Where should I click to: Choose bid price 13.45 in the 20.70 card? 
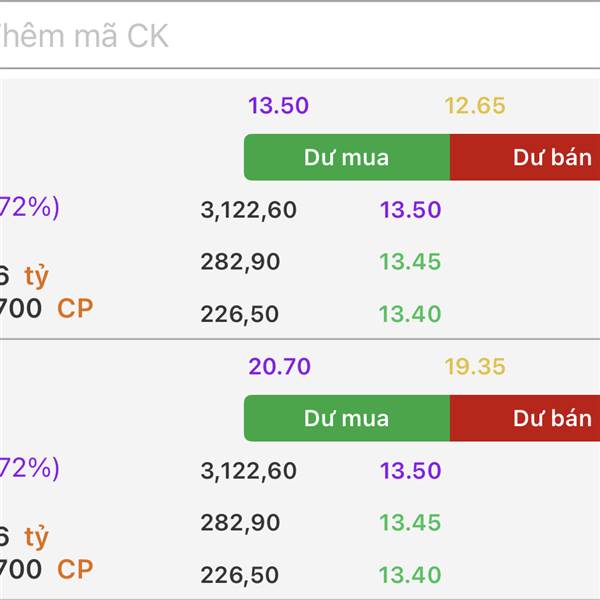(410, 523)
